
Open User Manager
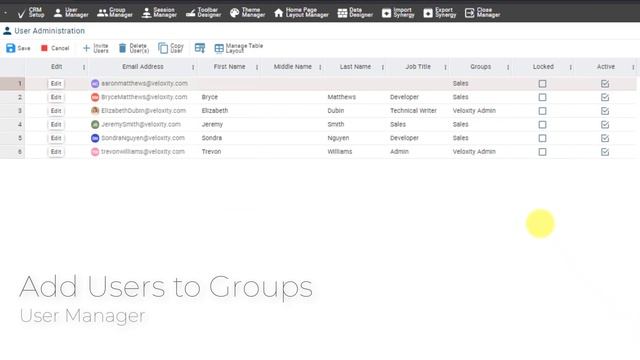pos(71,13)
